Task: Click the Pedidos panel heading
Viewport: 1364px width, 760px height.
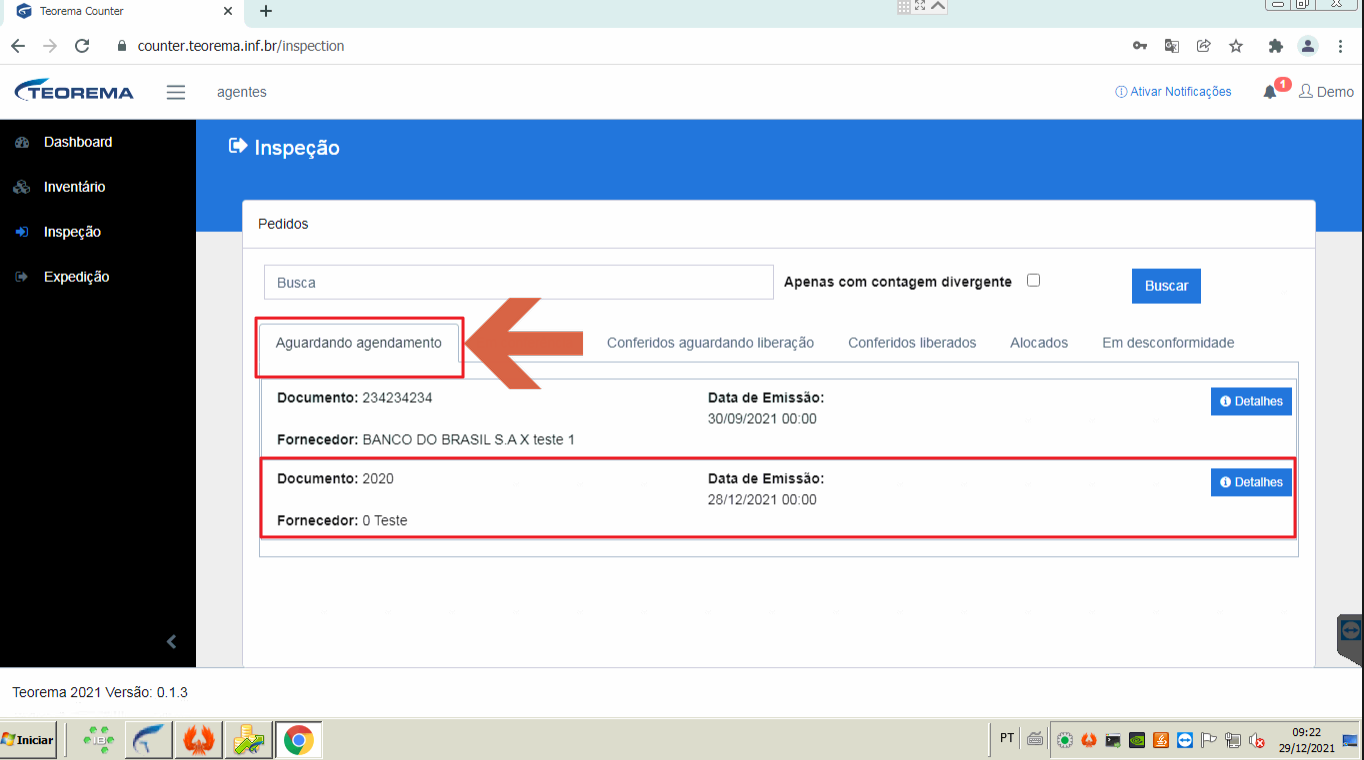Action: tap(283, 224)
